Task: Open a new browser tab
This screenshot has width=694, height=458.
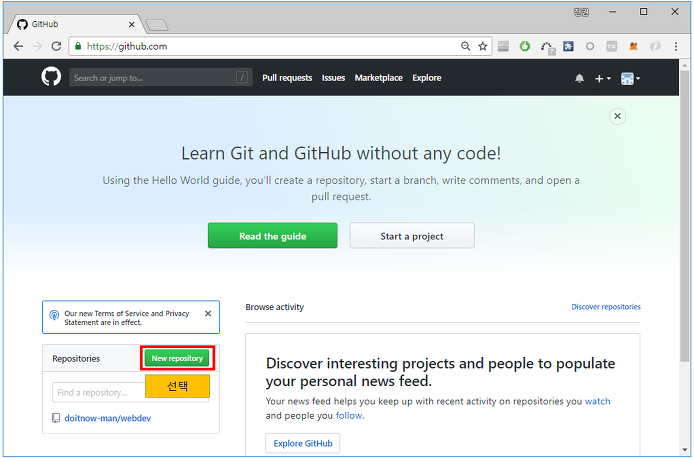Action: click(157, 25)
